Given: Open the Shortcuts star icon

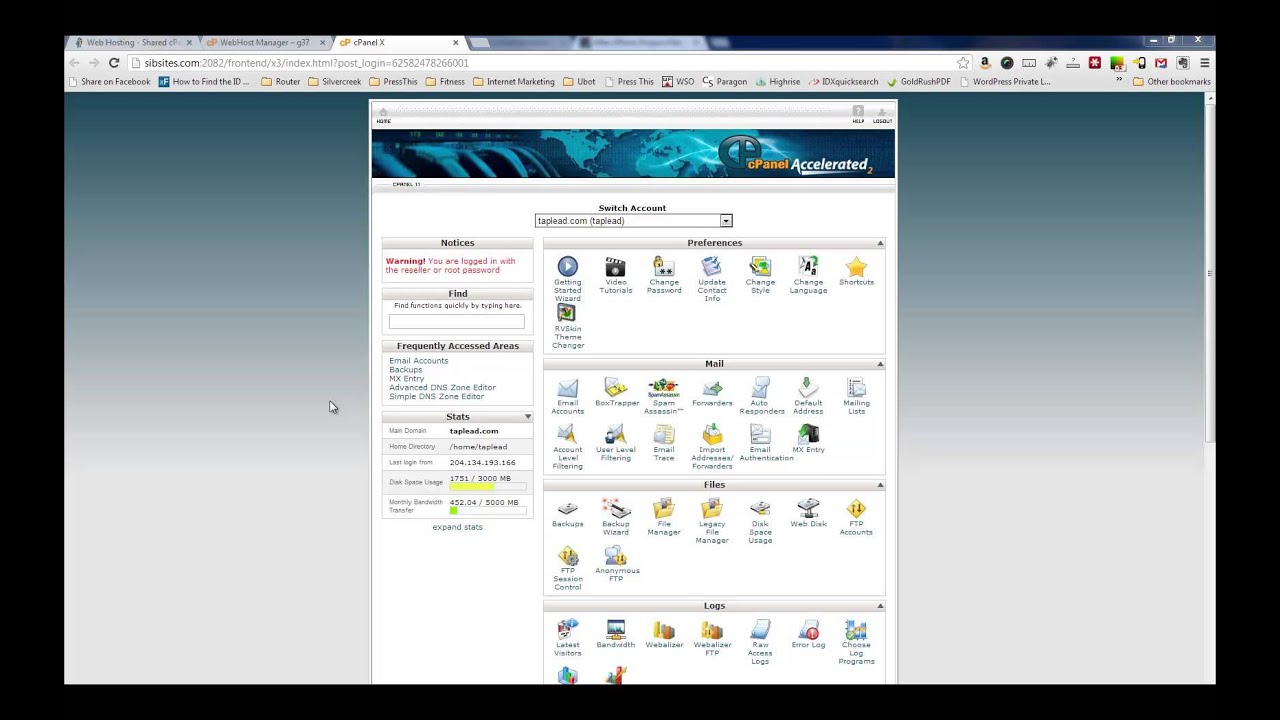Looking at the screenshot, I should pos(856,267).
